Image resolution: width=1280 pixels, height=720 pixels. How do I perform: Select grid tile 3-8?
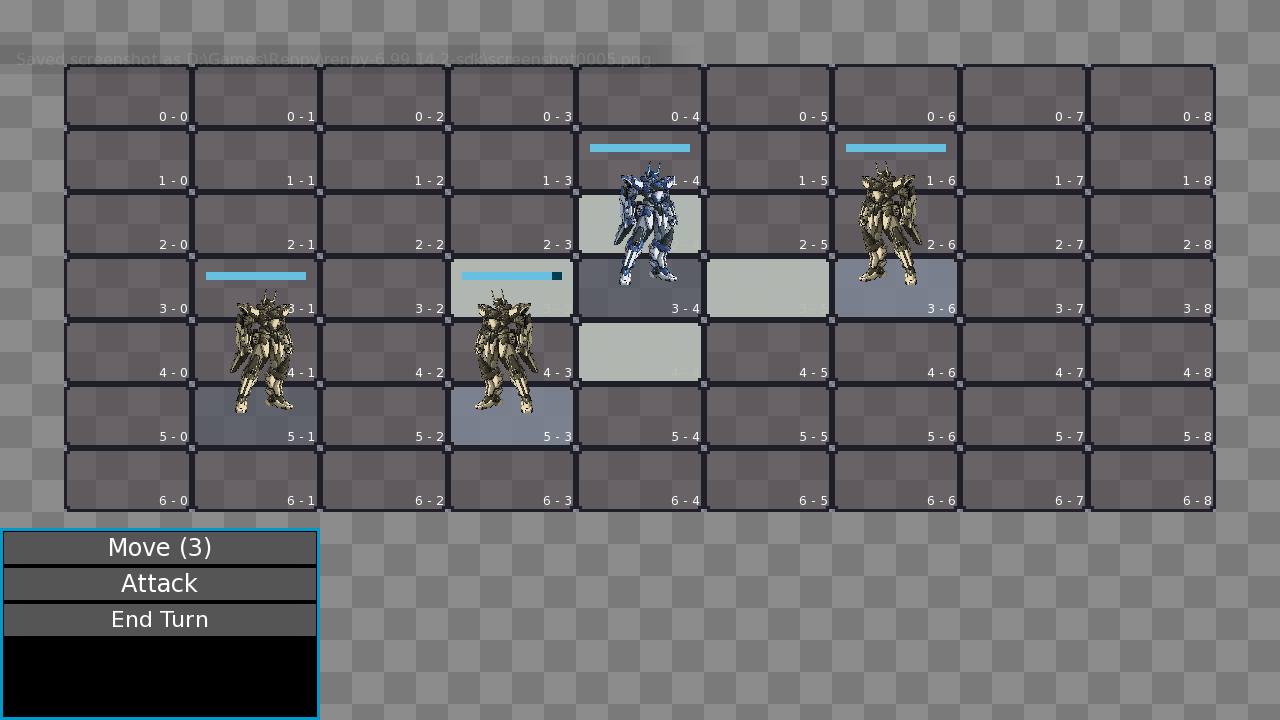point(1152,288)
